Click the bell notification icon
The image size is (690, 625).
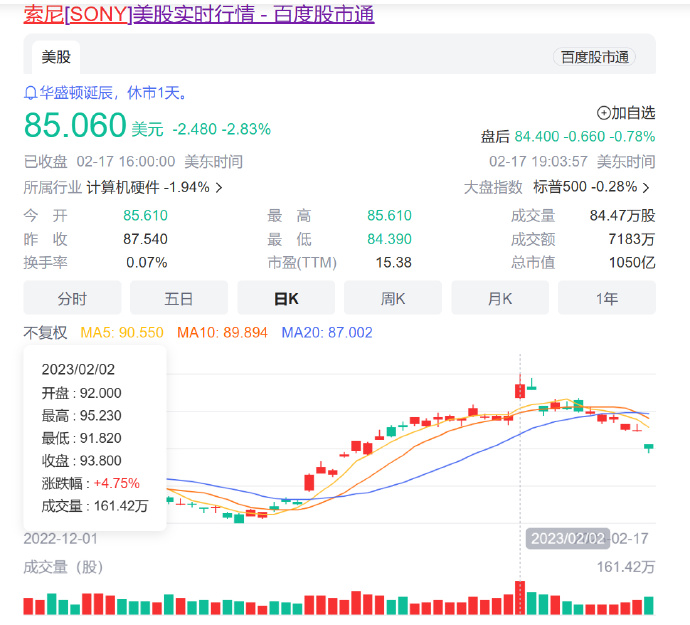click(x=30, y=93)
